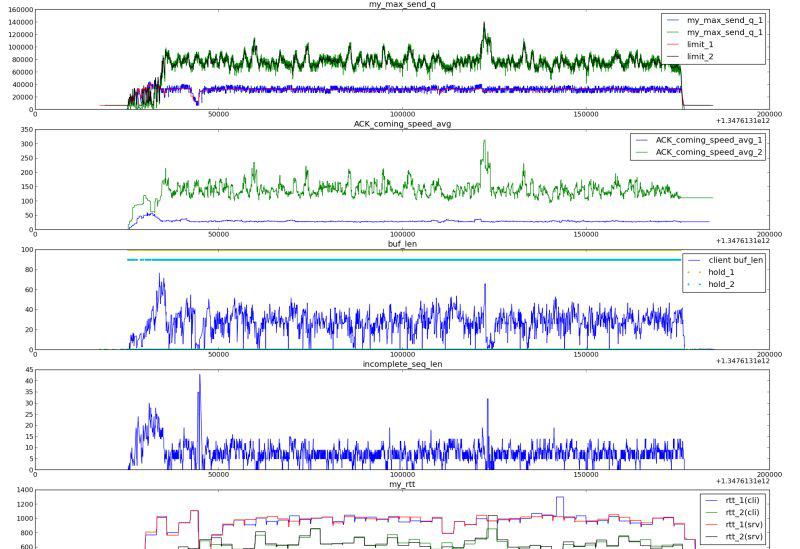800x549 pixels.
Task: Click the 160000 y-axis tick label
Action: [20, 10]
